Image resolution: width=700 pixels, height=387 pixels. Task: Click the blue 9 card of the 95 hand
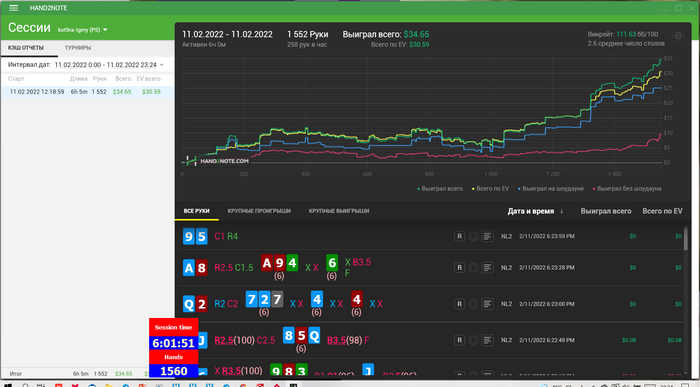point(189,236)
